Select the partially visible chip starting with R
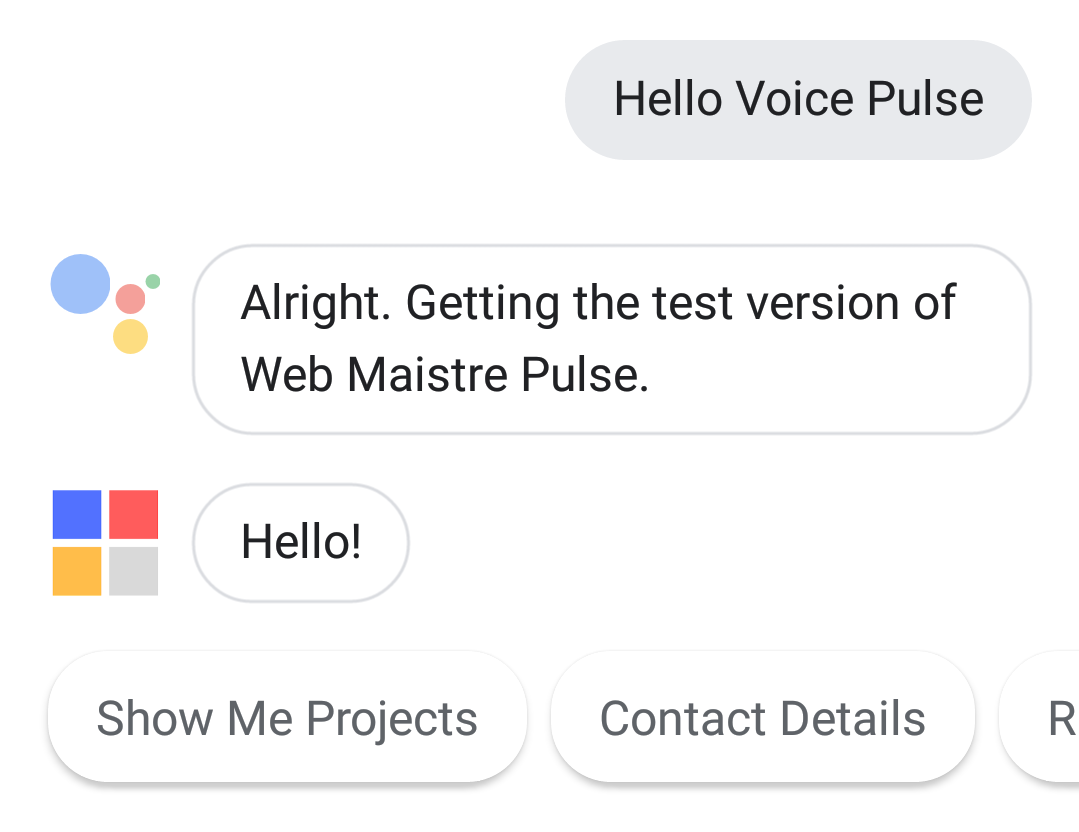This screenshot has height=832, width=1079. point(1039,716)
